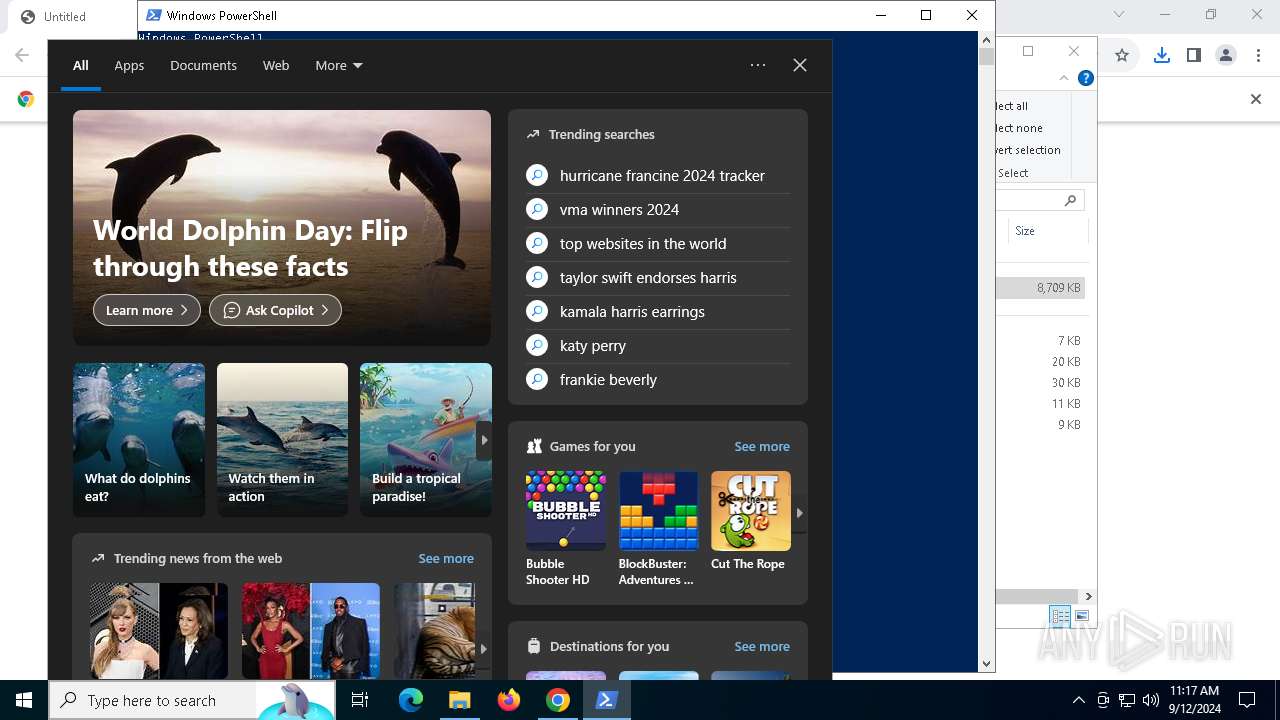The image size is (1280, 720).
Task: Expand the More dropdown in search tabs
Action: click(x=339, y=65)
